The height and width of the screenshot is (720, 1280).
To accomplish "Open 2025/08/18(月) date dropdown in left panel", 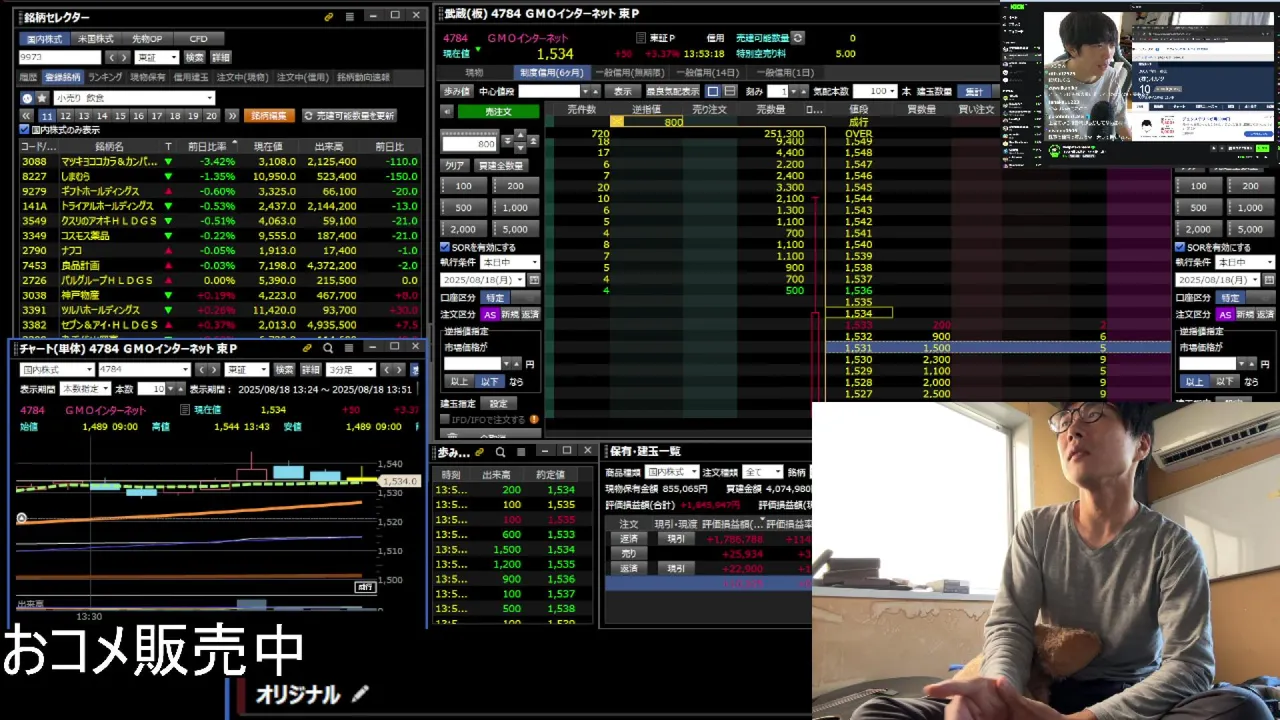I will [483, 280].
